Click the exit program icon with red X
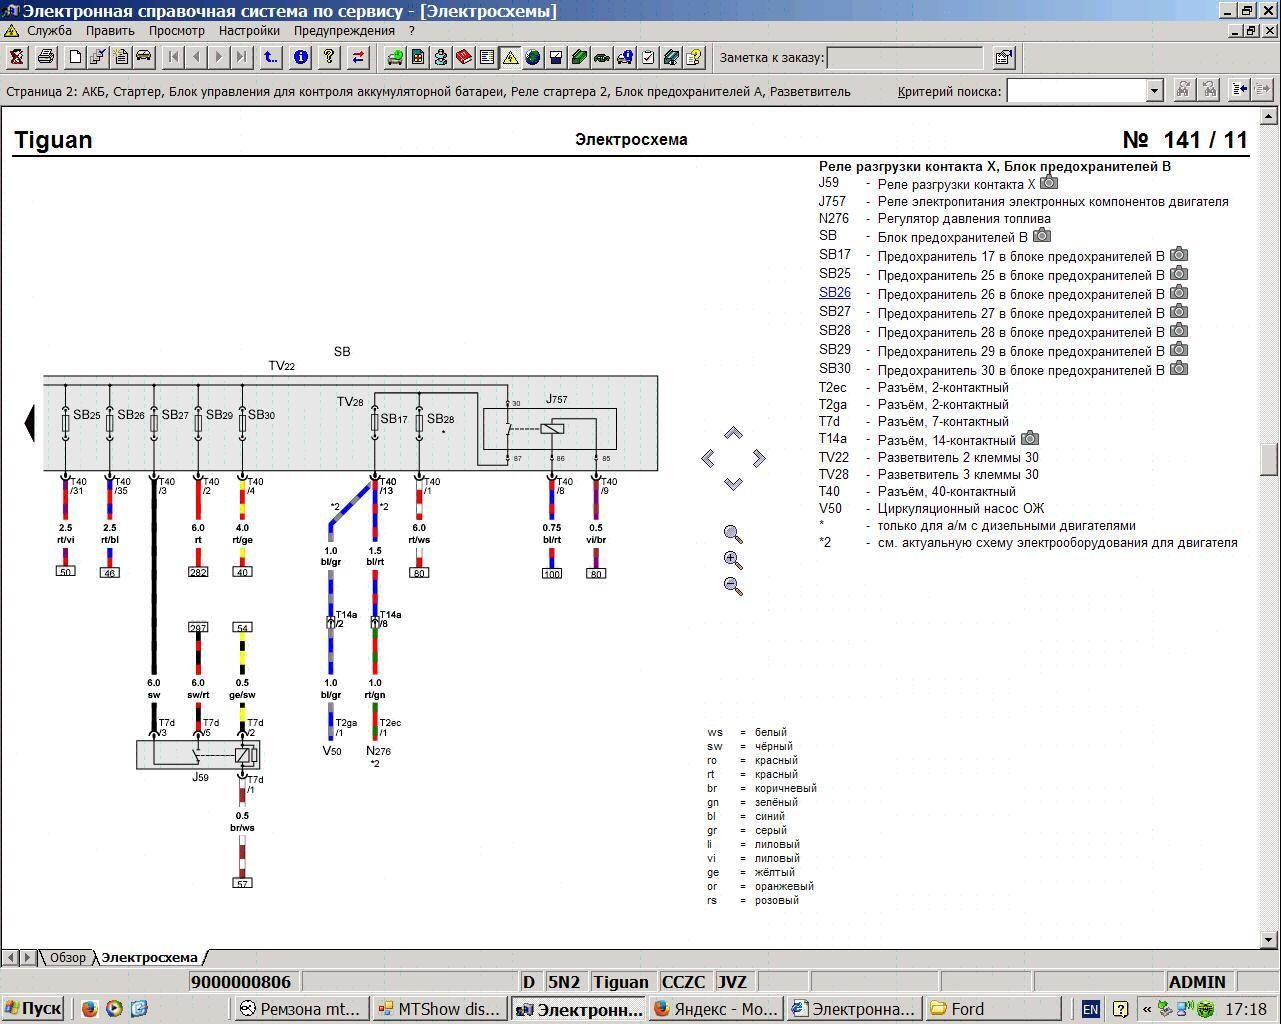Viewport: 1281px width, 1024px height. pos(17,57)
